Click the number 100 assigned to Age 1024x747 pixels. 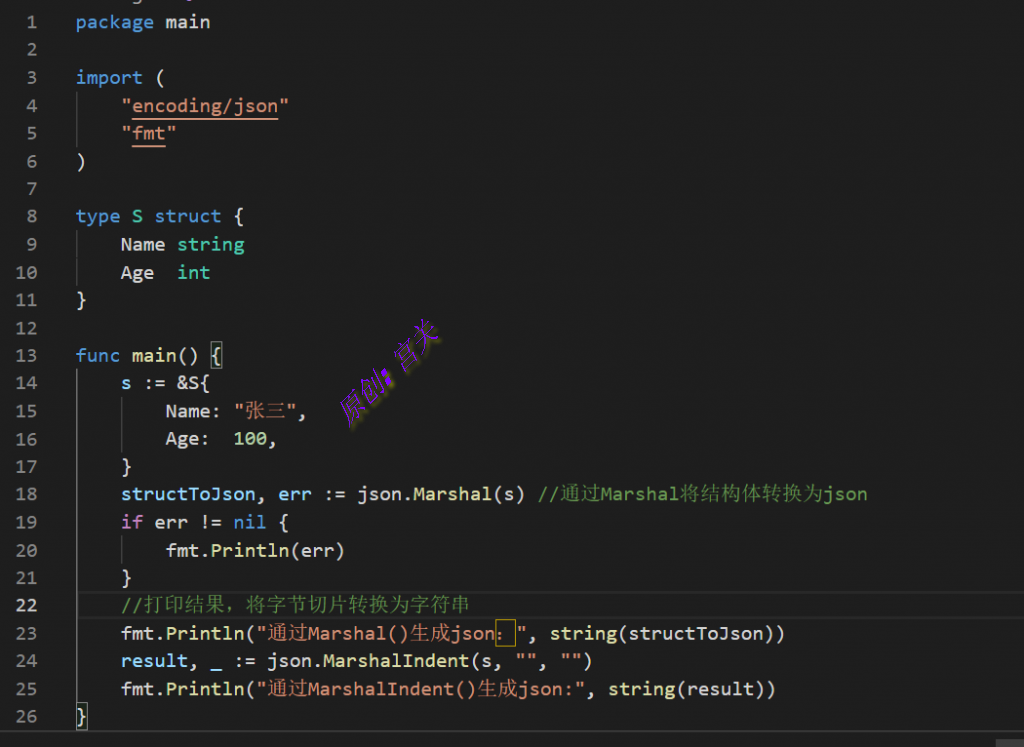pyautogui.click(x=250, y=439)
